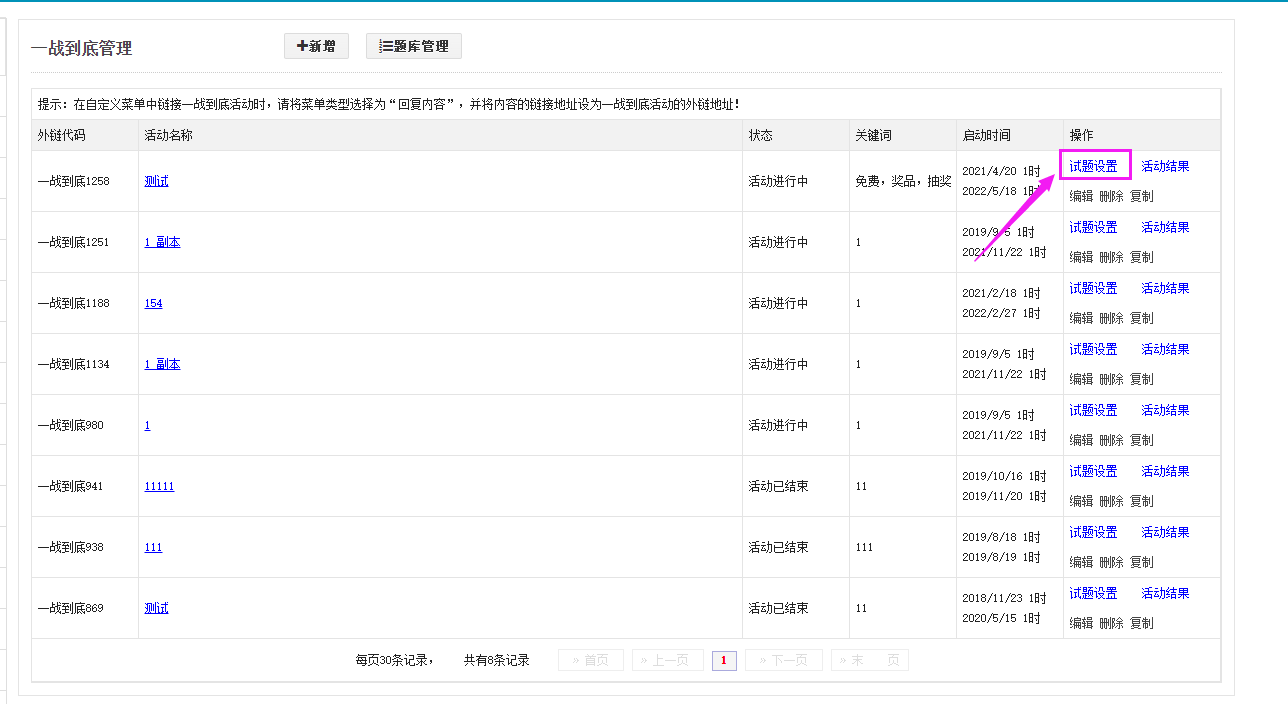Open the "111" activity name link
The height and width of the screenshot is (704, 1288).
(153, 547)
